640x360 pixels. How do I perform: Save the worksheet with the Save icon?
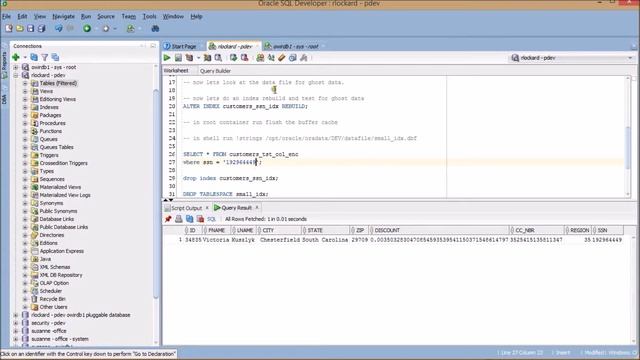31,28
